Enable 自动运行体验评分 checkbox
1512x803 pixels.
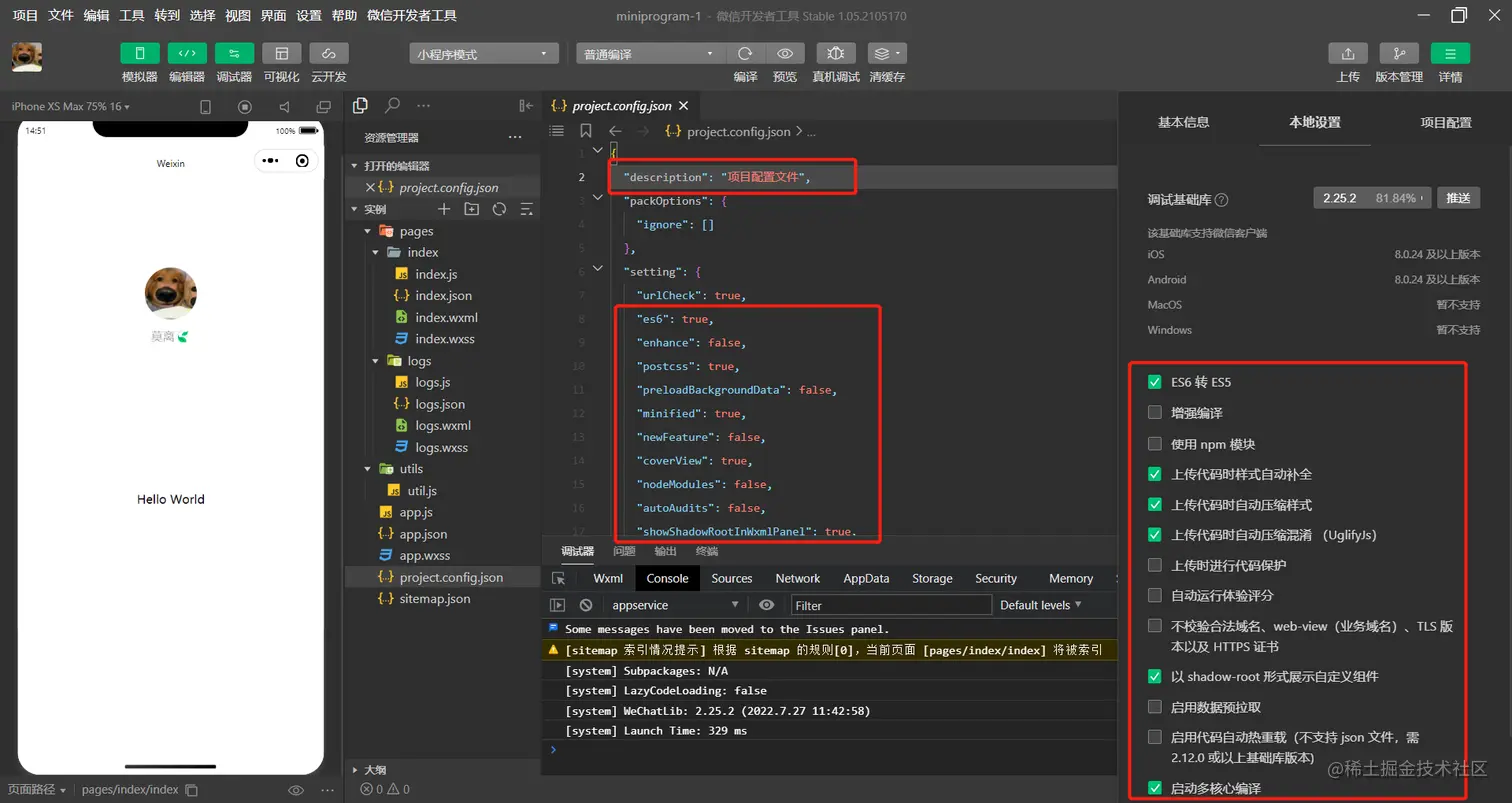1155,595
